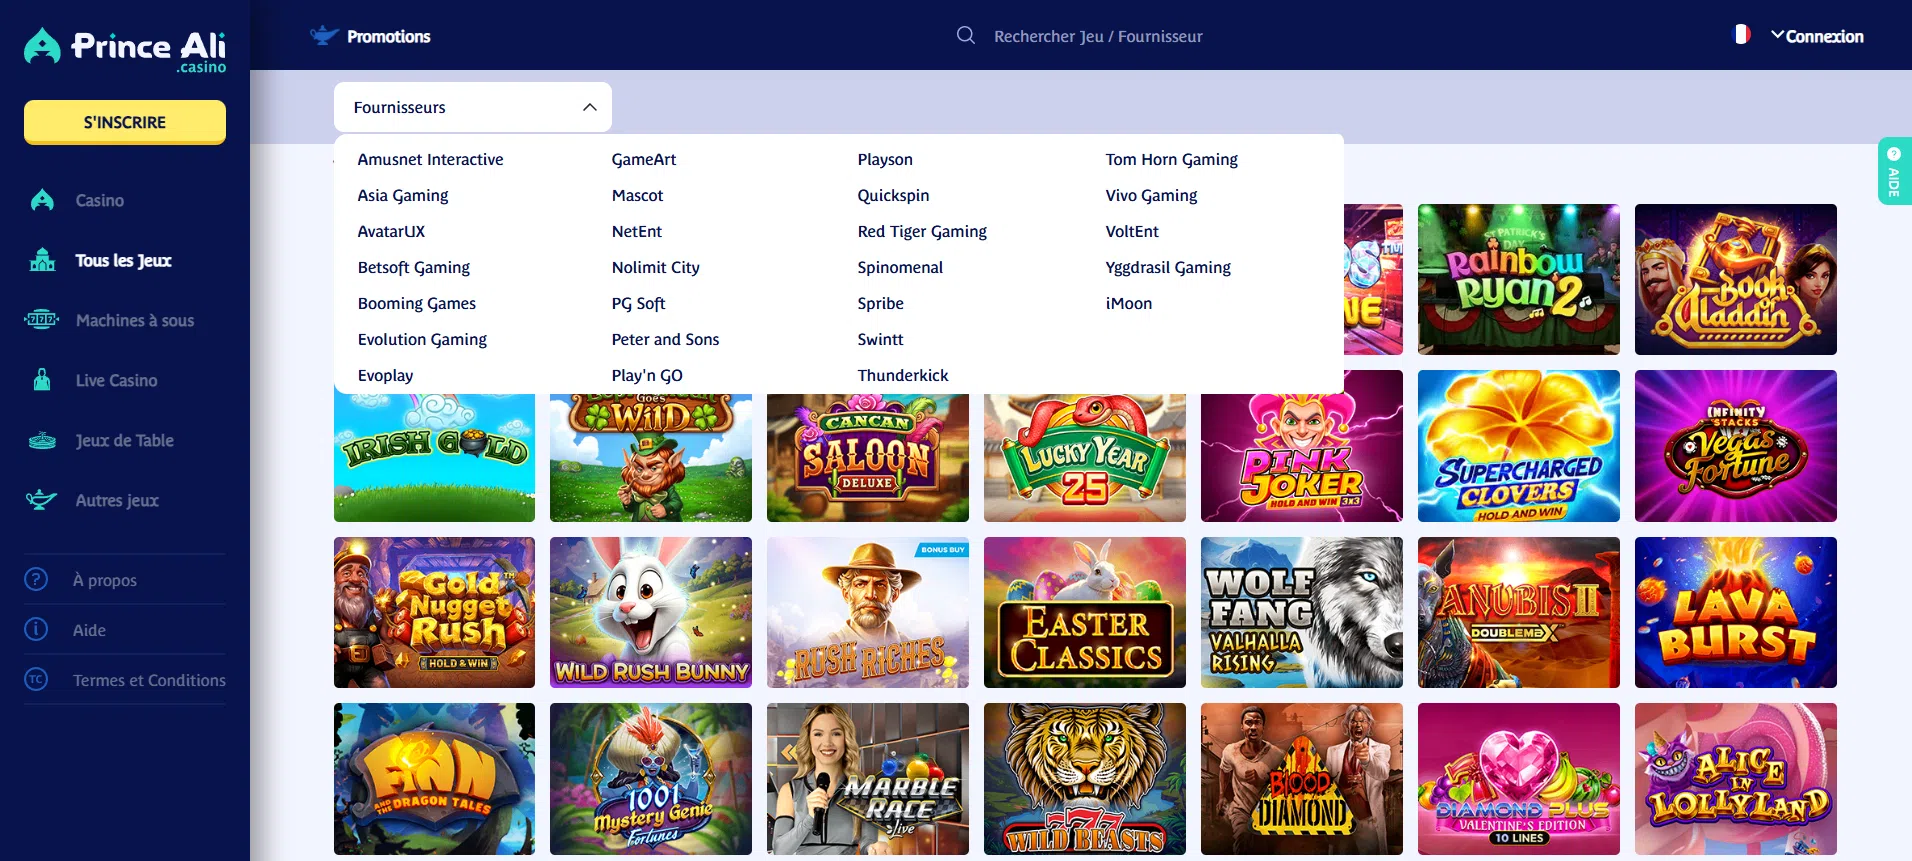Filter by Asia Gaming provider
Viewport: 1912px width, 861px height.
point(403,195)
